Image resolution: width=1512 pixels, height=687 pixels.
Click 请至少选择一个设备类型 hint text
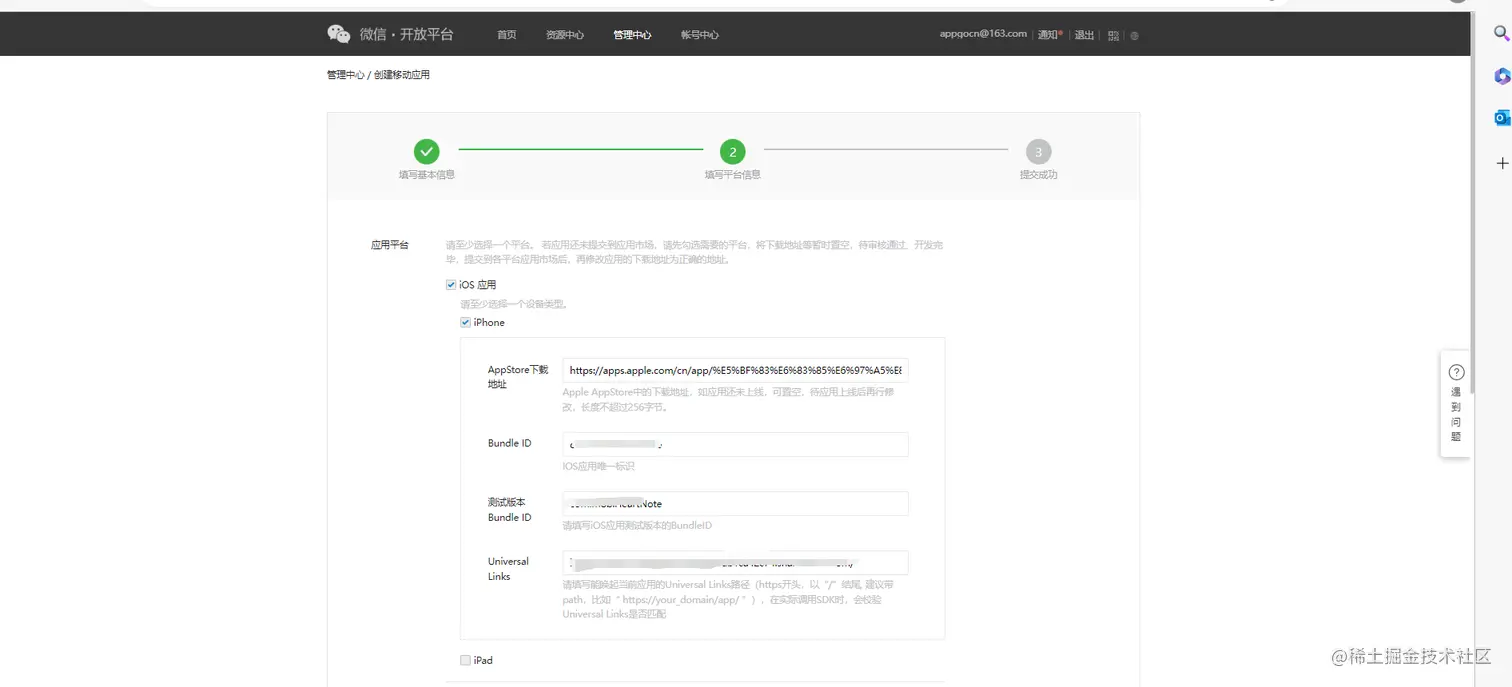coord(514,304)
